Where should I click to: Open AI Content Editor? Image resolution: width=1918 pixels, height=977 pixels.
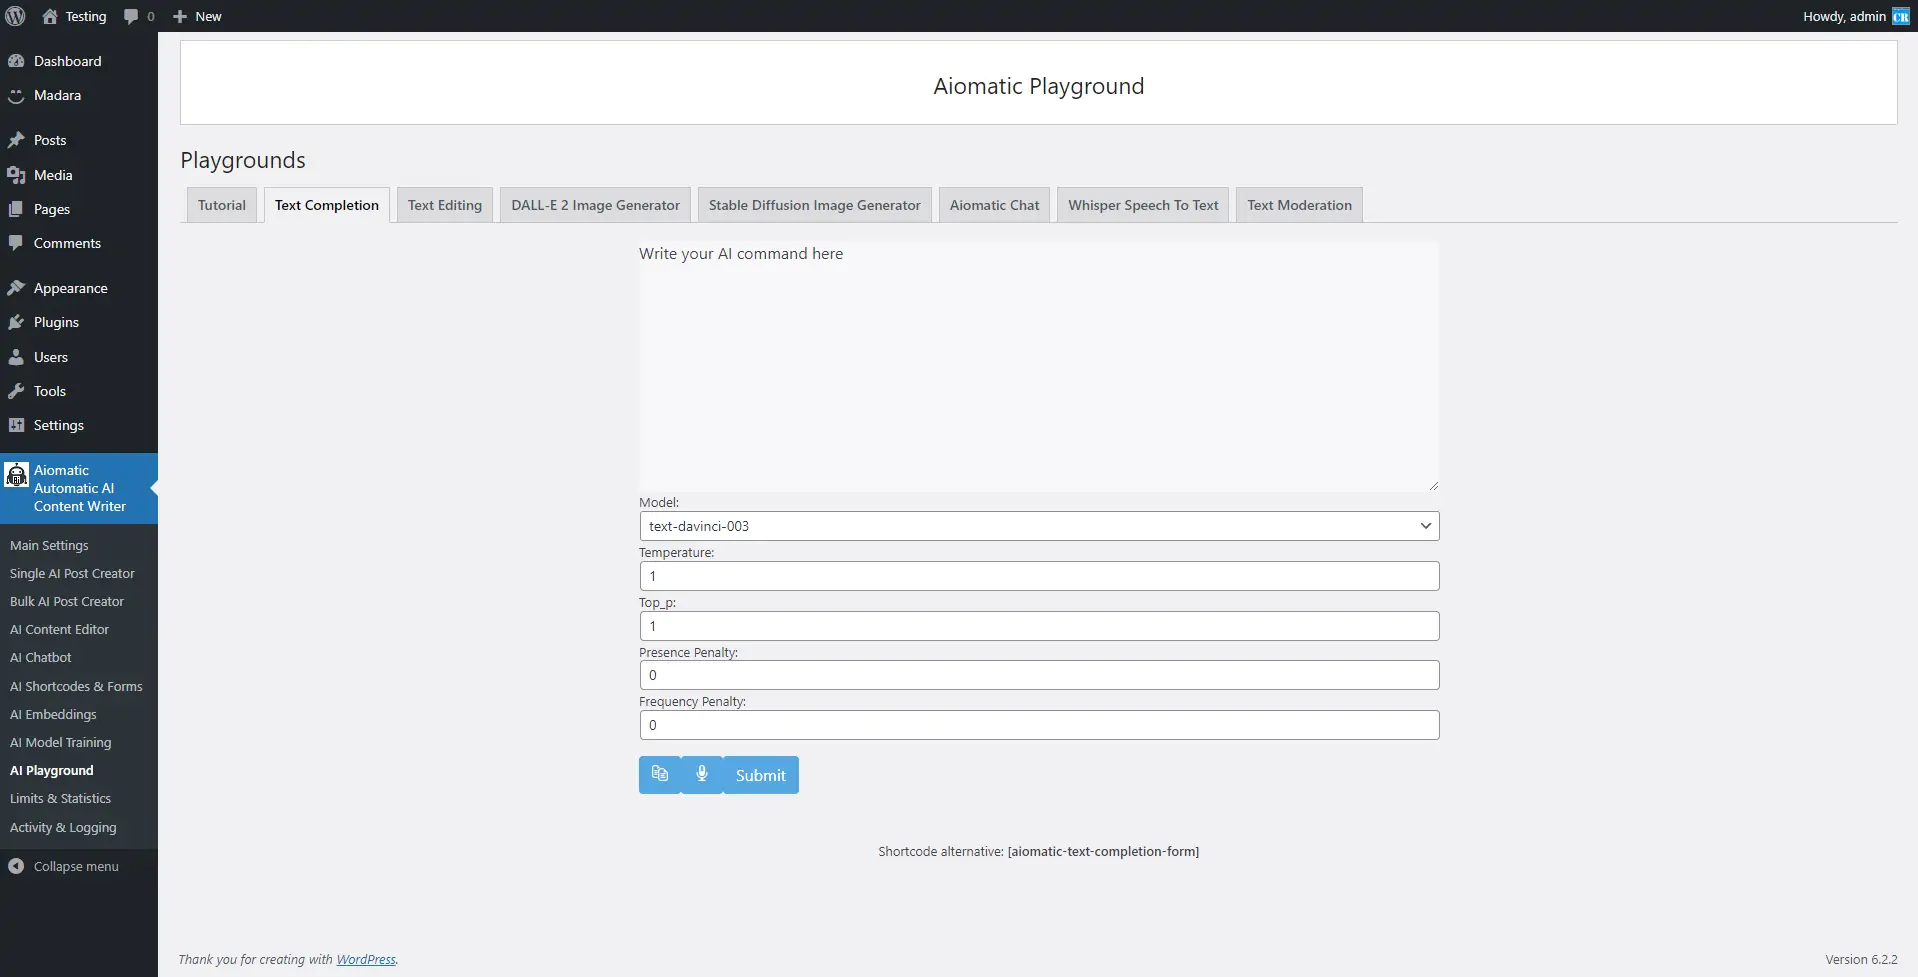(x=59, y=629)
